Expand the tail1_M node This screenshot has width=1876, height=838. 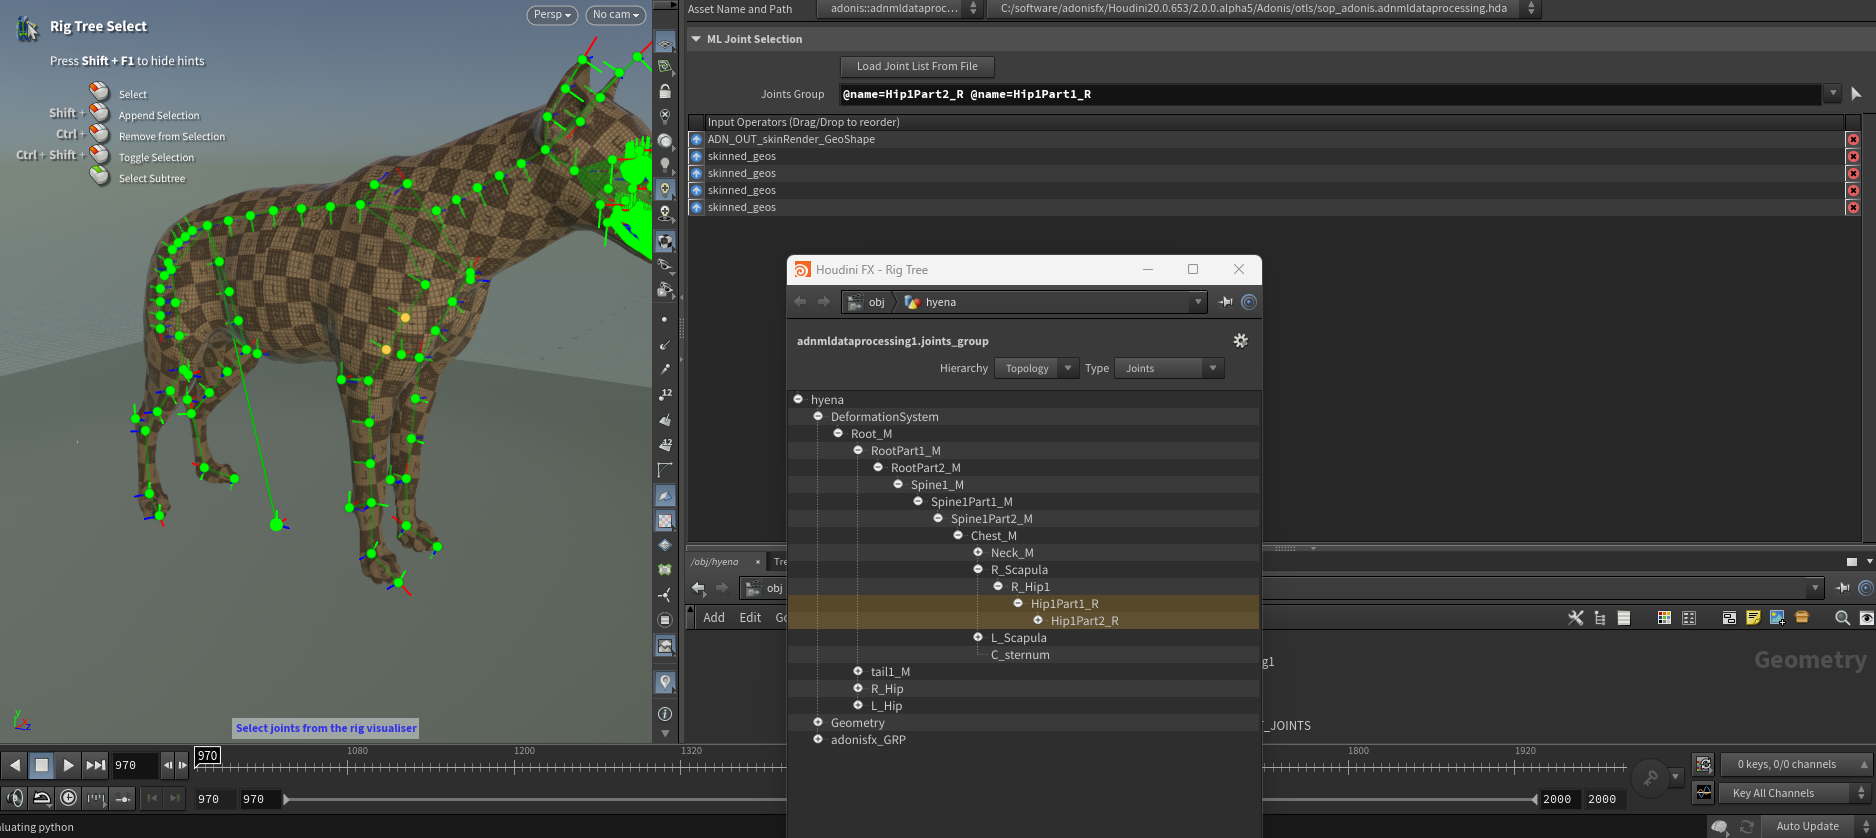pyautogui.click(x=858, y=672)
